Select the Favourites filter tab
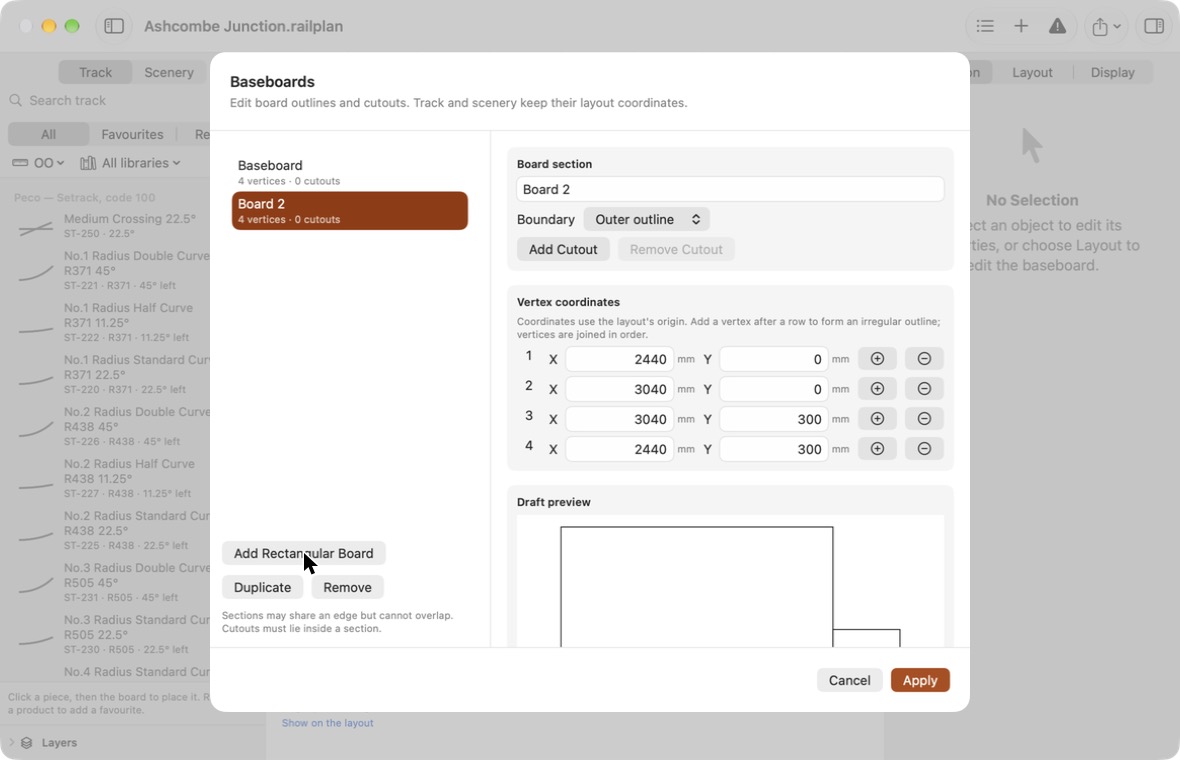Viewport: 1180px width, 760px height. (132, 135)
